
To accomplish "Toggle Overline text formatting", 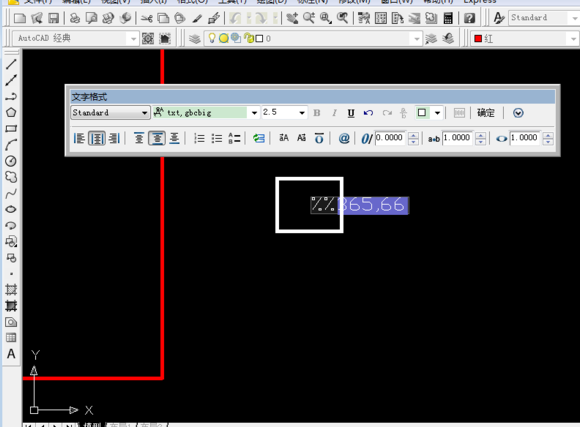I will (319, 138).
